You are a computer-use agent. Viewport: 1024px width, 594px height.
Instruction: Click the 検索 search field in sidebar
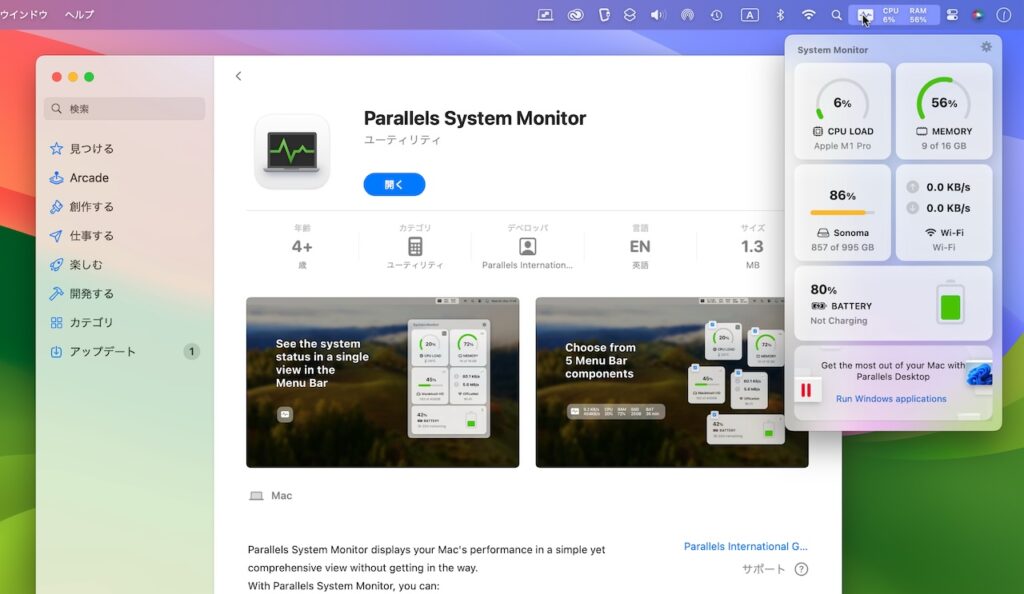[124, 108]
